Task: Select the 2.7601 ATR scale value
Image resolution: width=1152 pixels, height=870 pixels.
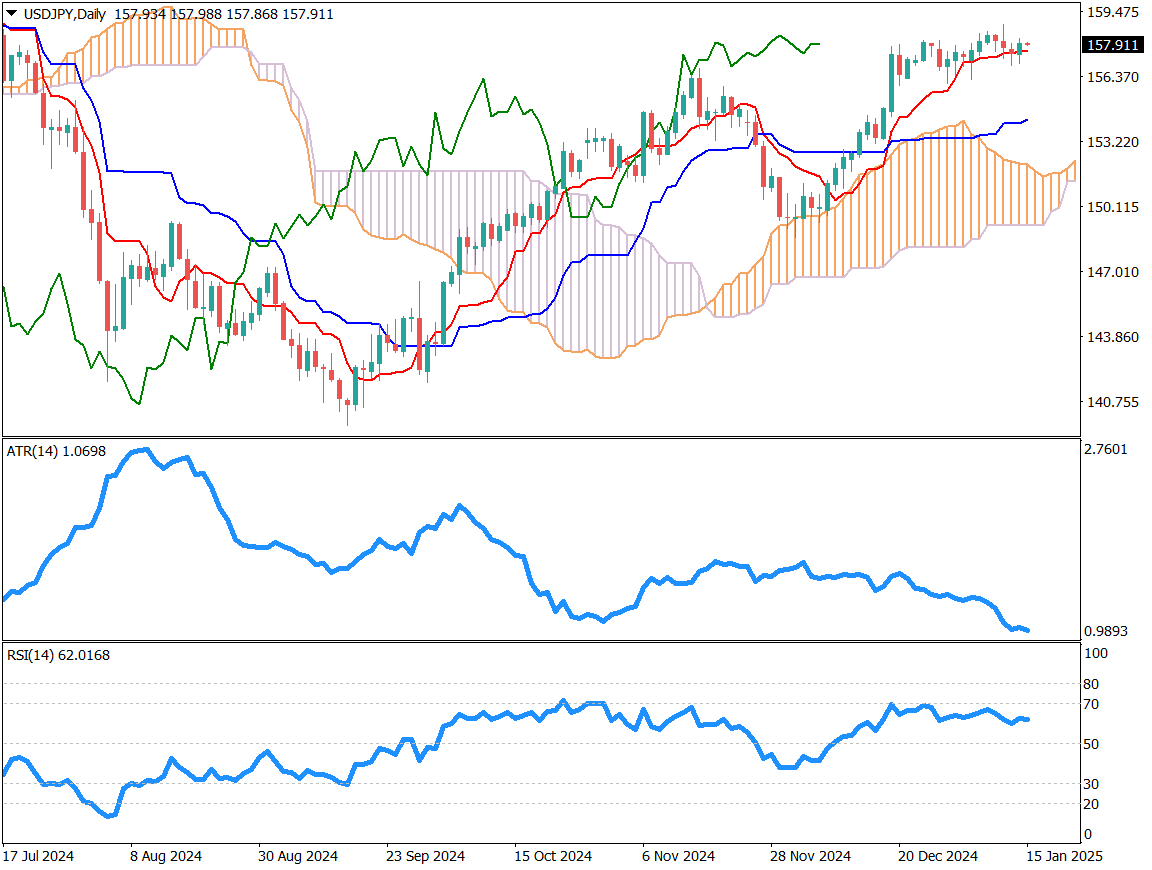Action: pos(1106,449)
